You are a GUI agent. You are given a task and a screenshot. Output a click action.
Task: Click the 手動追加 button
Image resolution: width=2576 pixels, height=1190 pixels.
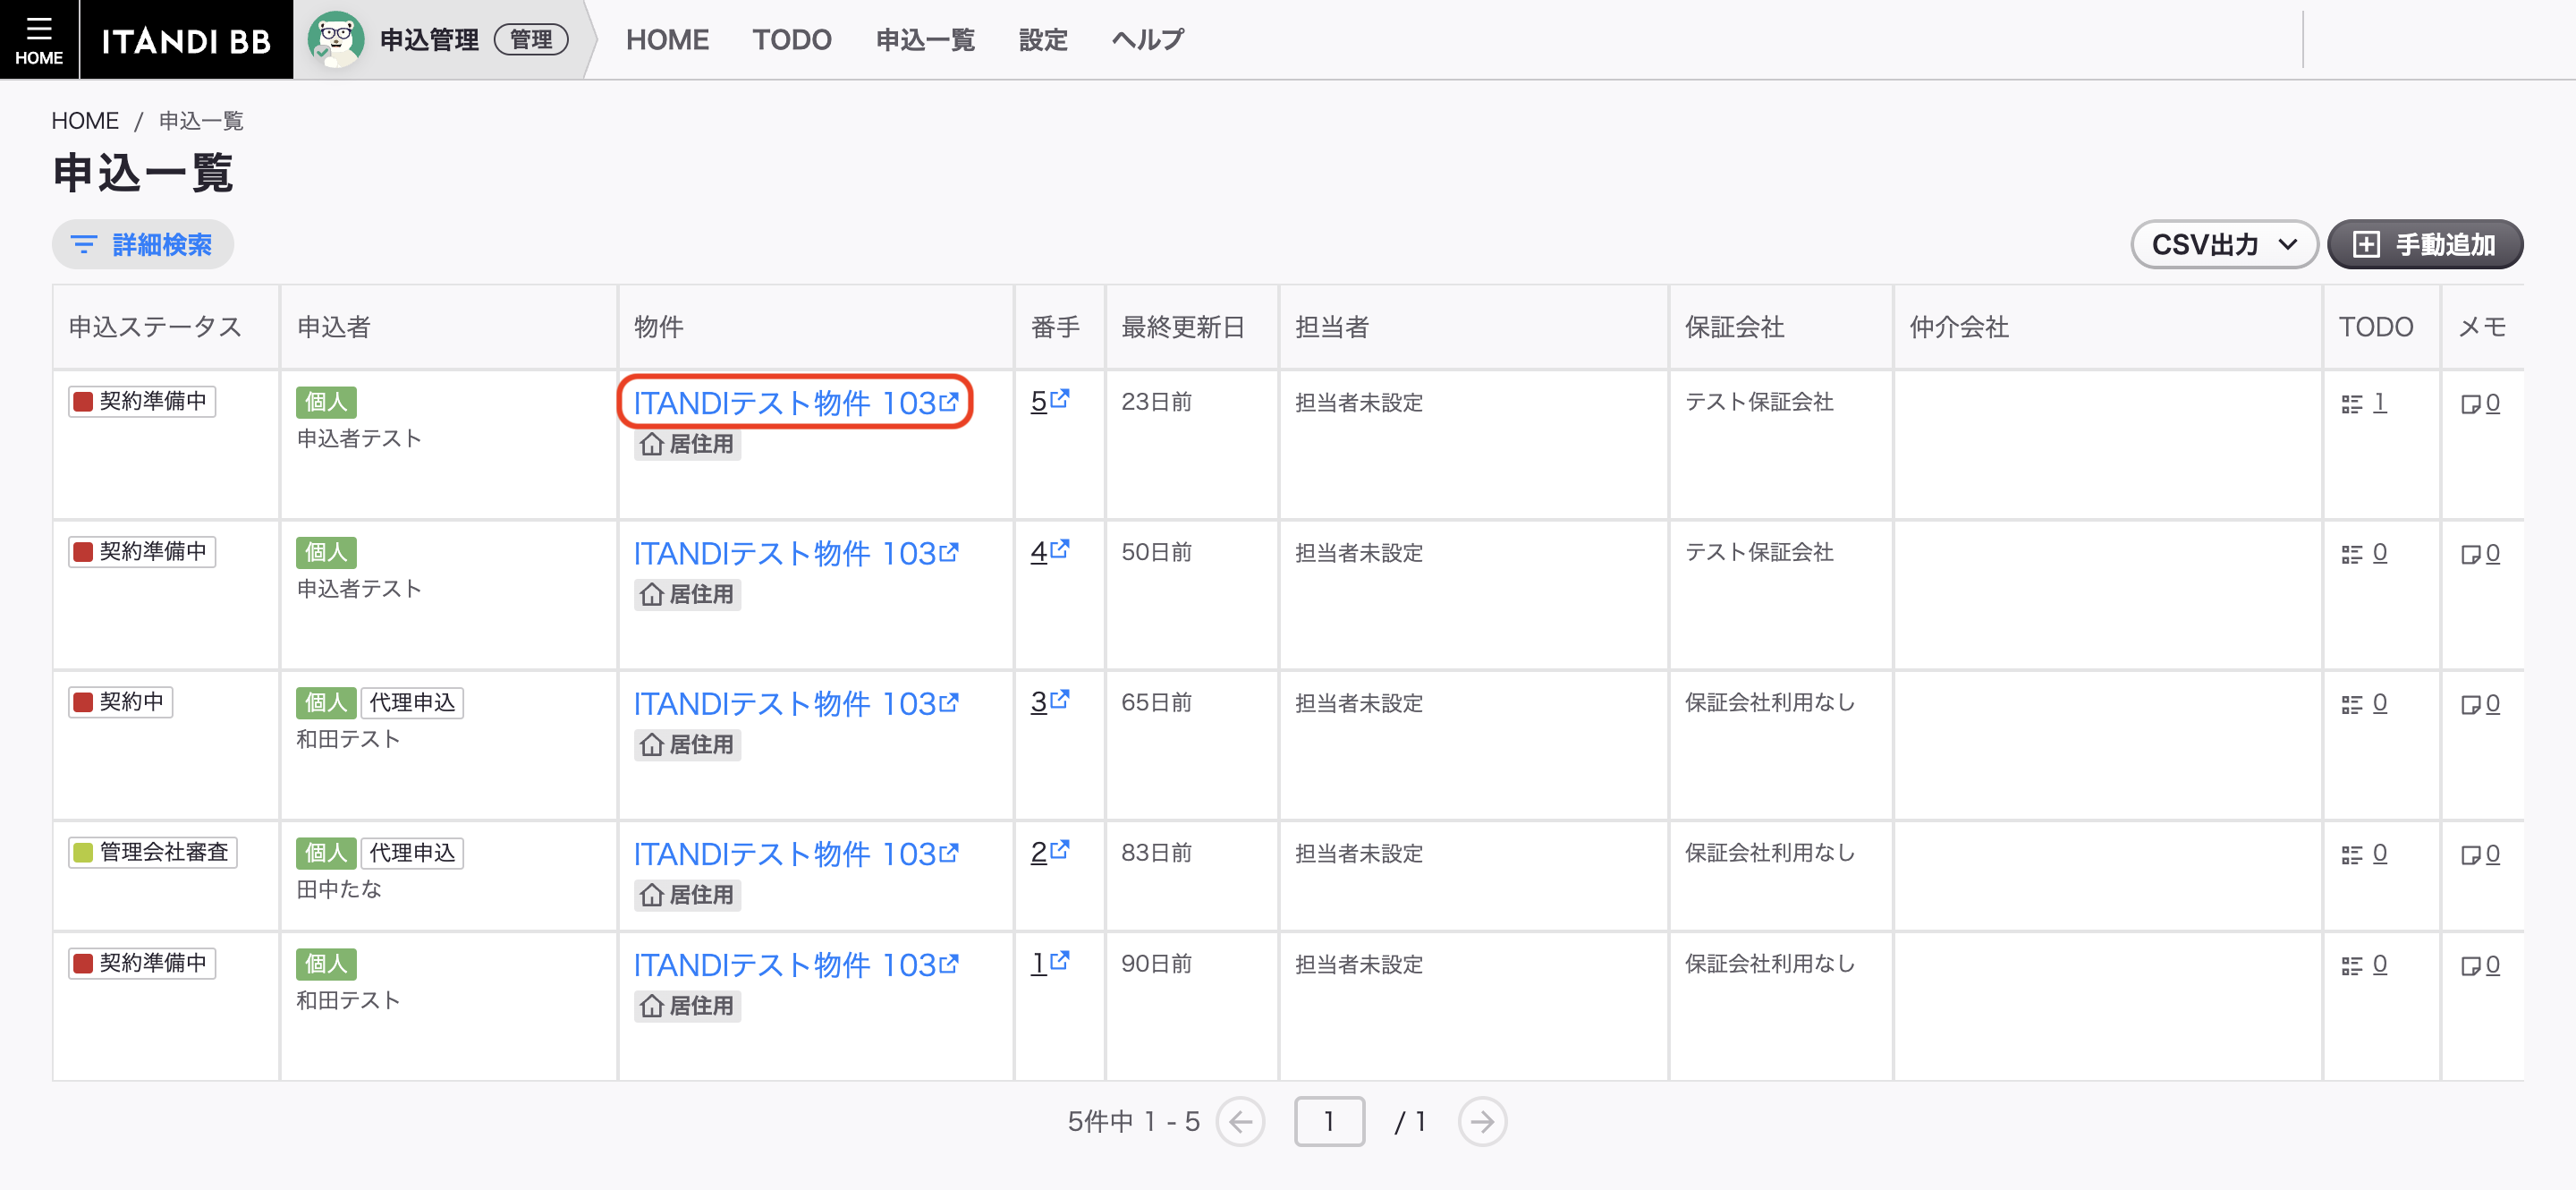coord(2425,244)
